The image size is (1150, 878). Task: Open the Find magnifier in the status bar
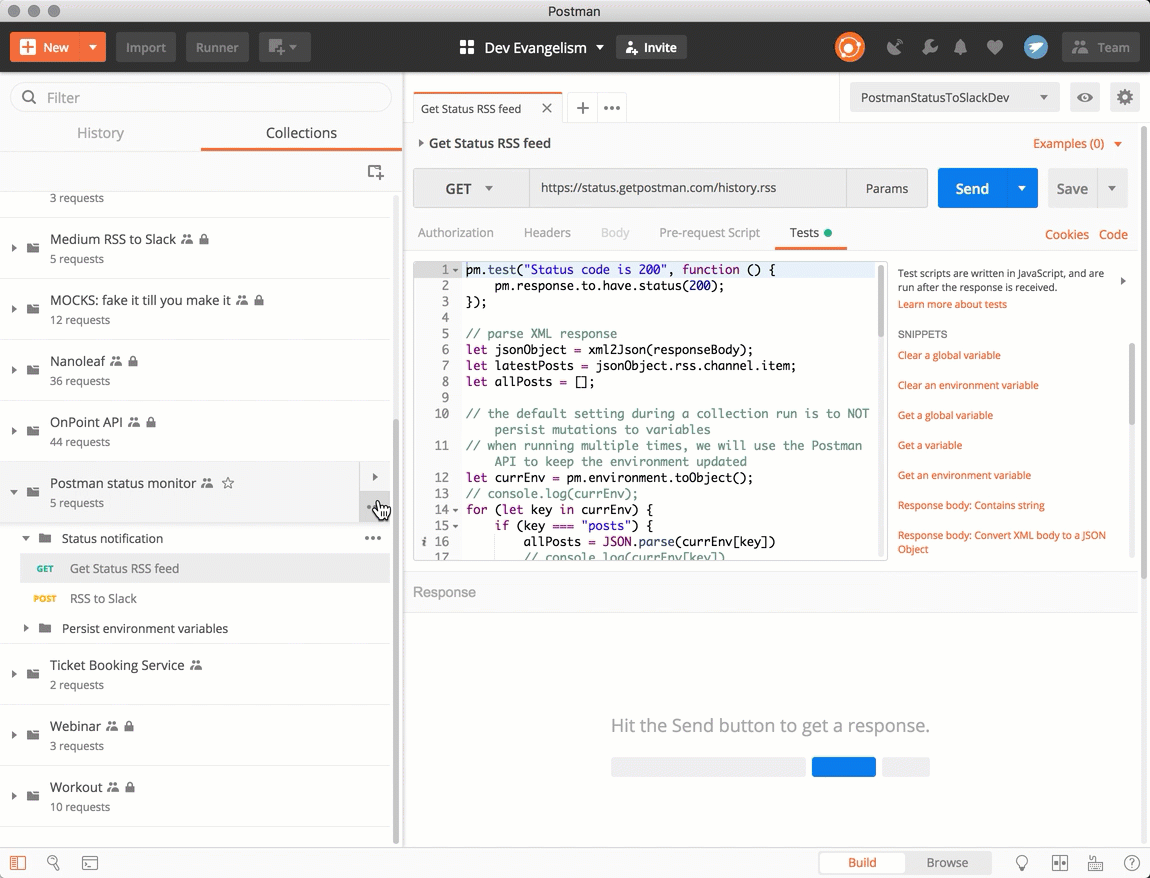tap(53, 863)
